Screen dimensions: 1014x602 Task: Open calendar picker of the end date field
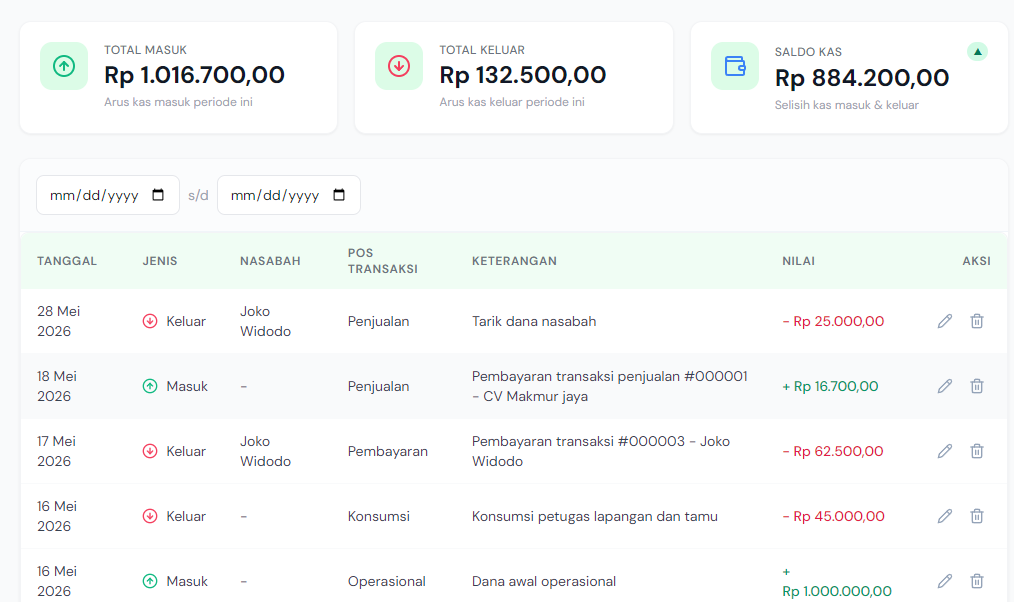[x=339, y=195]
